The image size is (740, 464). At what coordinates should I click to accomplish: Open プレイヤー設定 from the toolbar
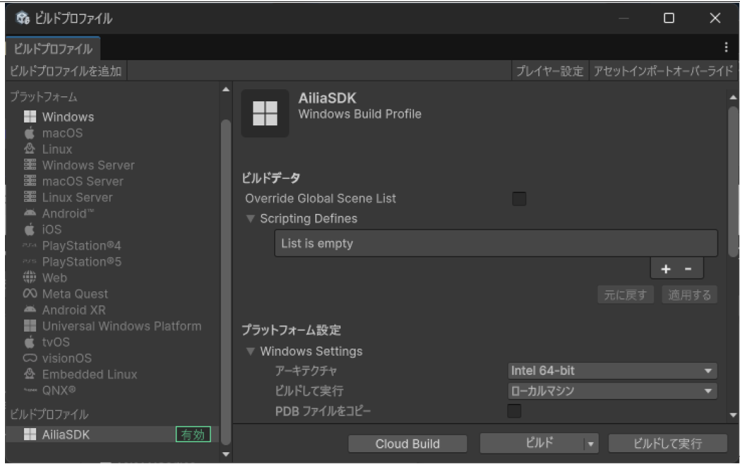coord(549,71)
